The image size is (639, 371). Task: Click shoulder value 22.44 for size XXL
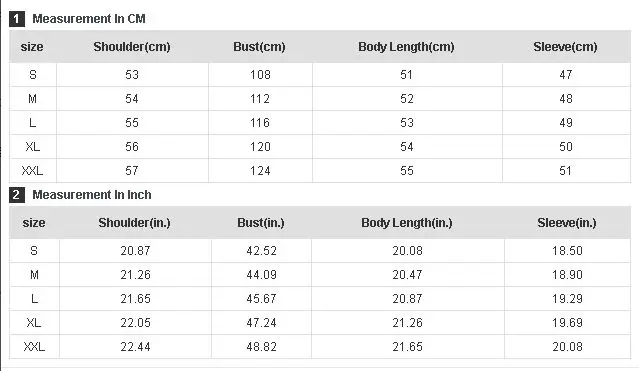[x=135, y=347]
